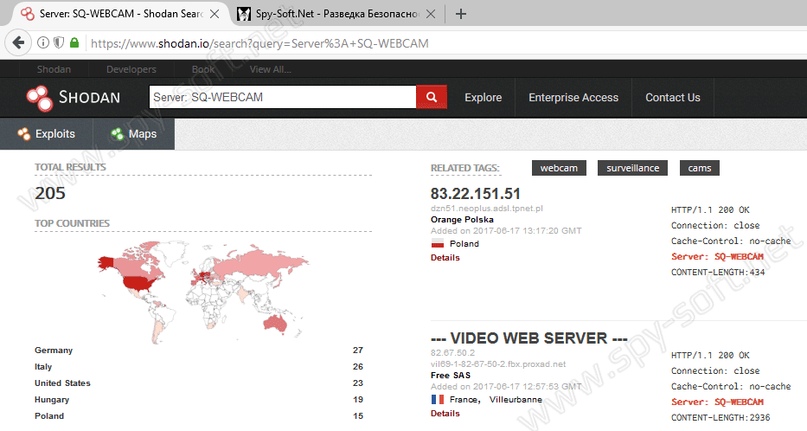This screenshot has height=431, width=807.
Task: Click the tracking protection shield icon
Action: (59, 43)
